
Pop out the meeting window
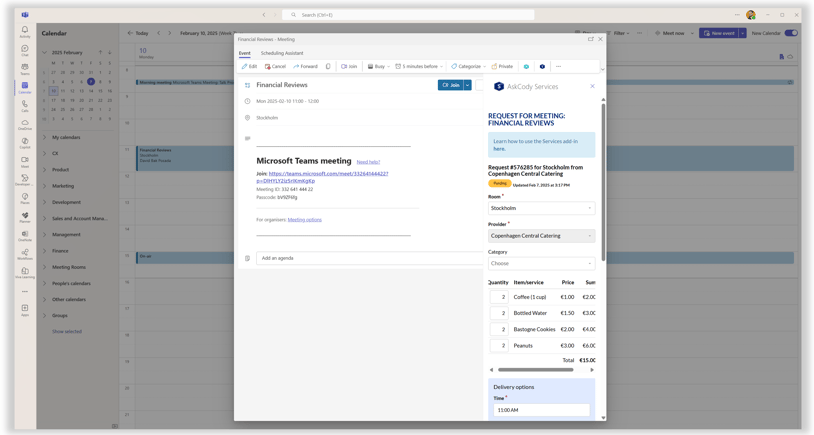pyautogui.click(x=591, y=39)
